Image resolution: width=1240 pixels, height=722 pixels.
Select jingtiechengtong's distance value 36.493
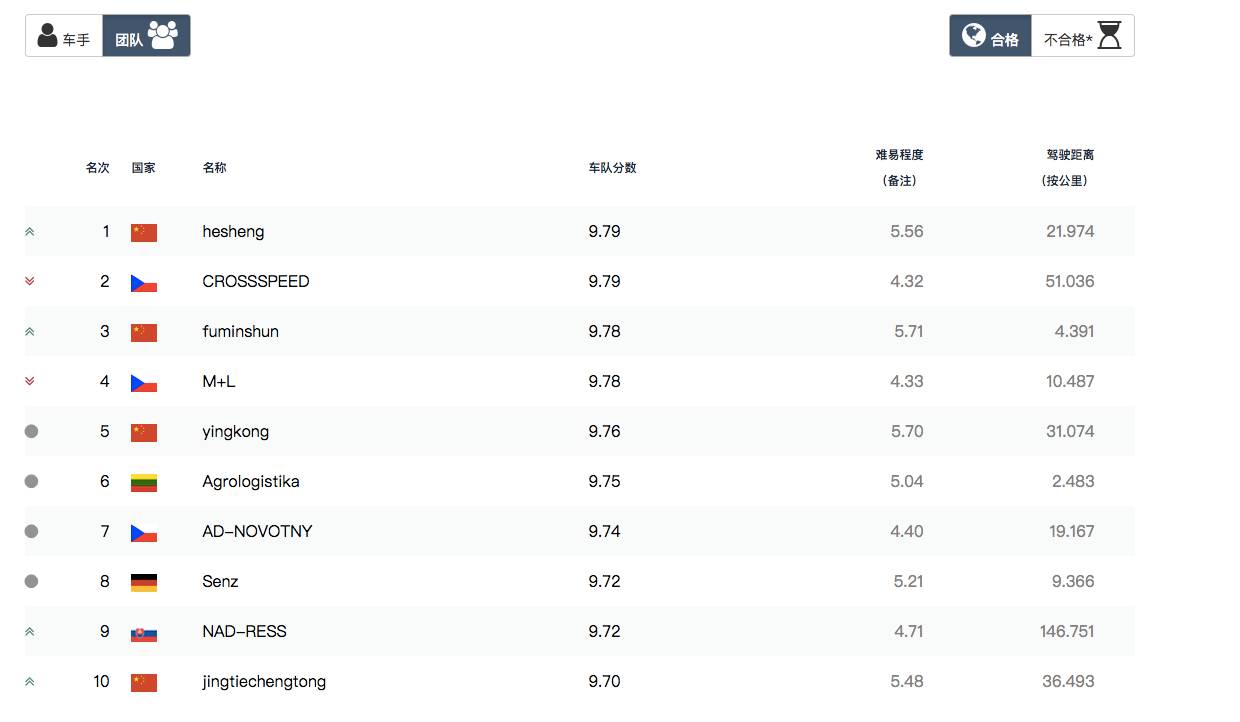click(1068, 681)
